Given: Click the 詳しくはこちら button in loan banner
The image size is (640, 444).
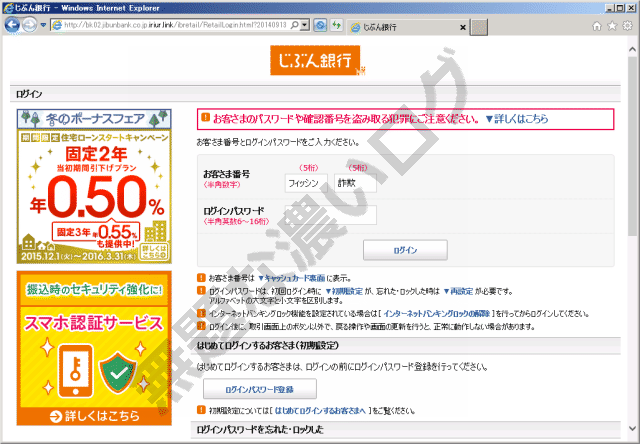Looking at the screenshot, I should (154, 251).
